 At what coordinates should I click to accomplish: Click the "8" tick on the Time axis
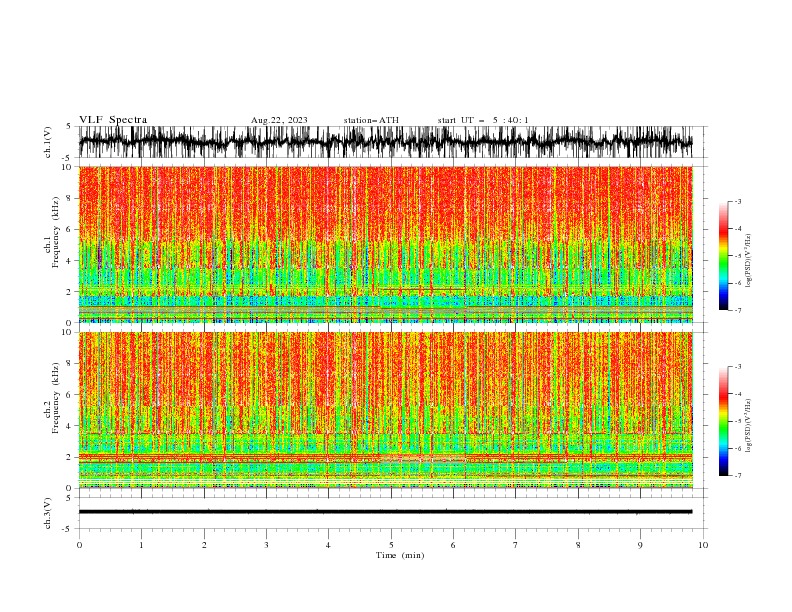578,545
